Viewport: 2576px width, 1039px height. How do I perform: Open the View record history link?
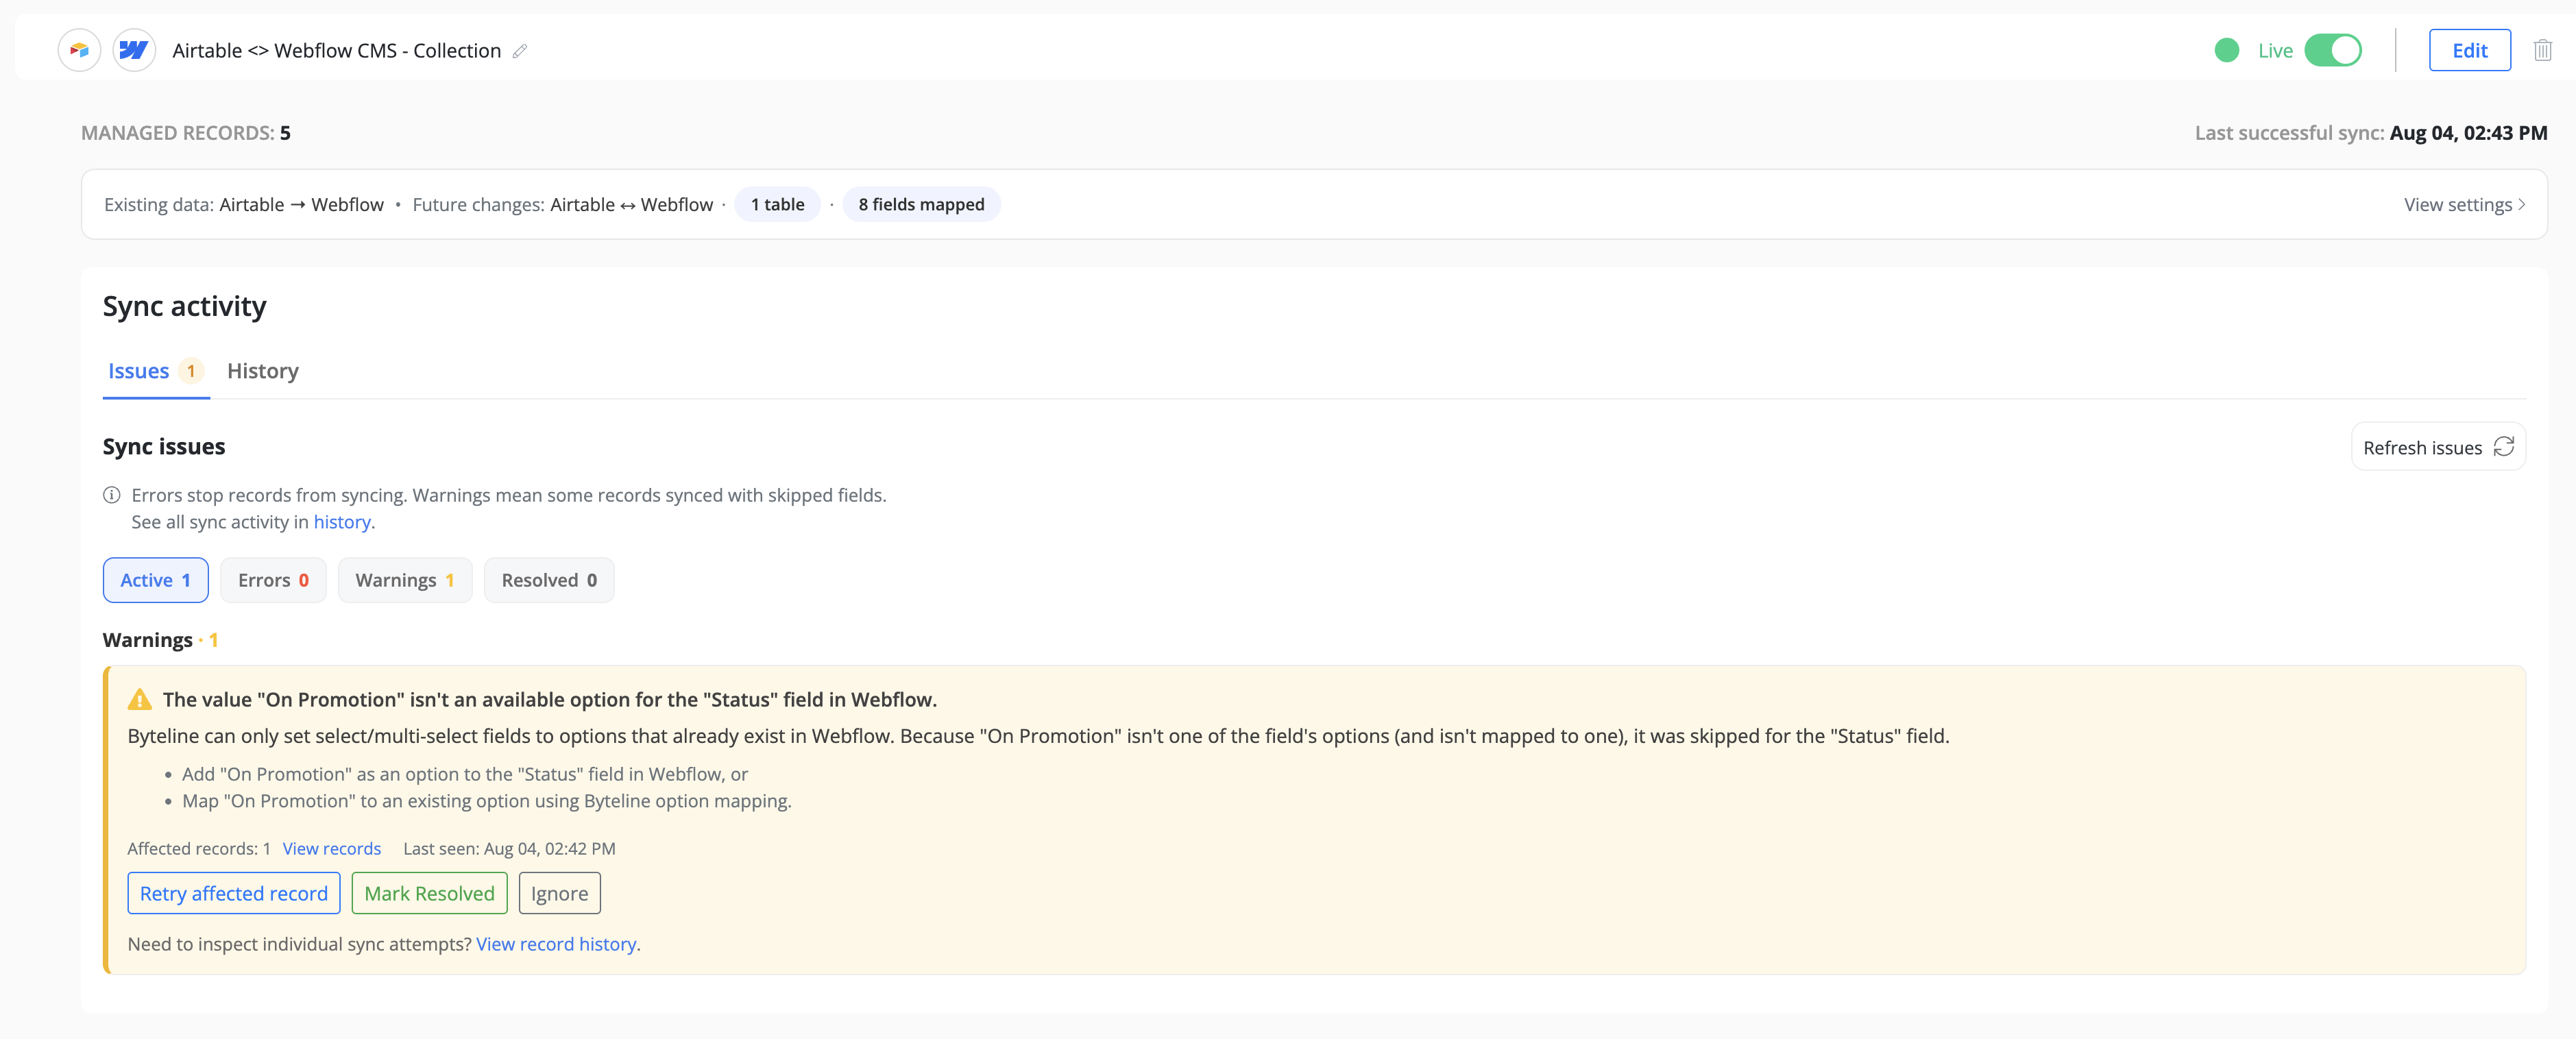[556, 944]
